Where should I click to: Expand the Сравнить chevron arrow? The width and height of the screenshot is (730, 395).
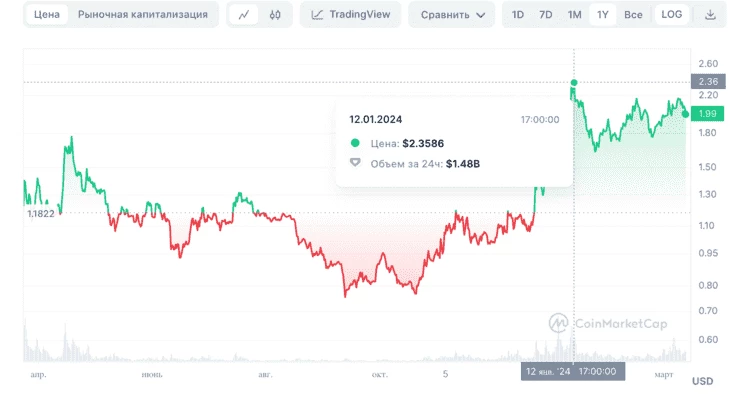[480, 15]
